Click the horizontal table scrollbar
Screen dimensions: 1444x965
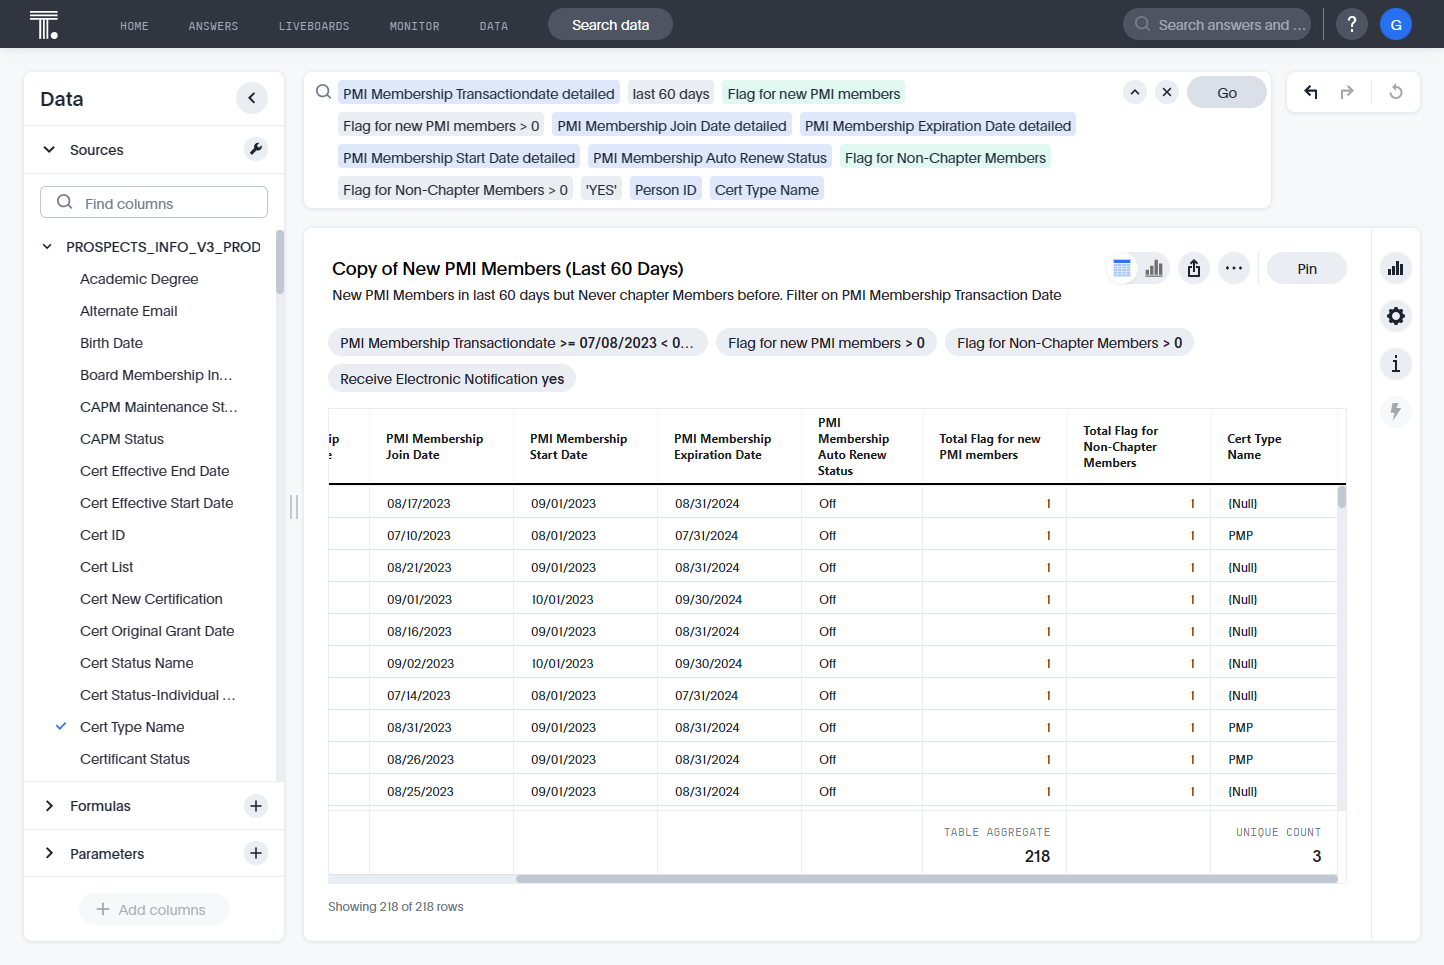tap(926, 879)
